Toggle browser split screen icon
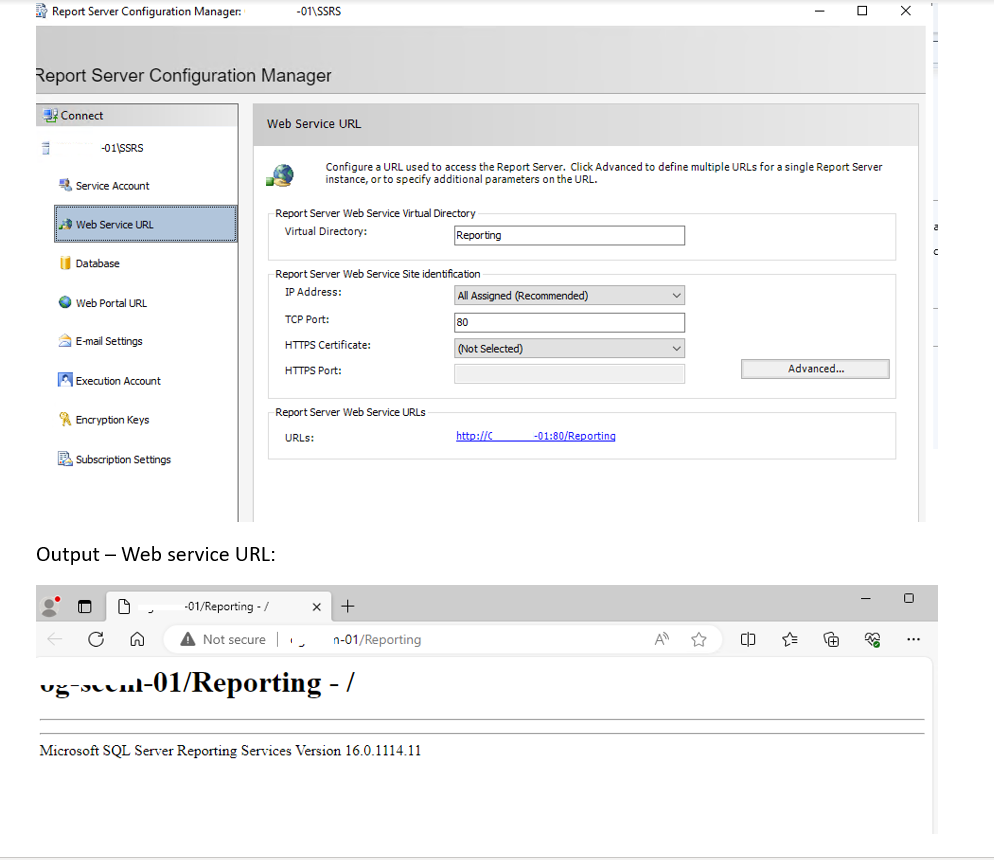The width and height of the screenshot is (994, 860). (748, 639)
